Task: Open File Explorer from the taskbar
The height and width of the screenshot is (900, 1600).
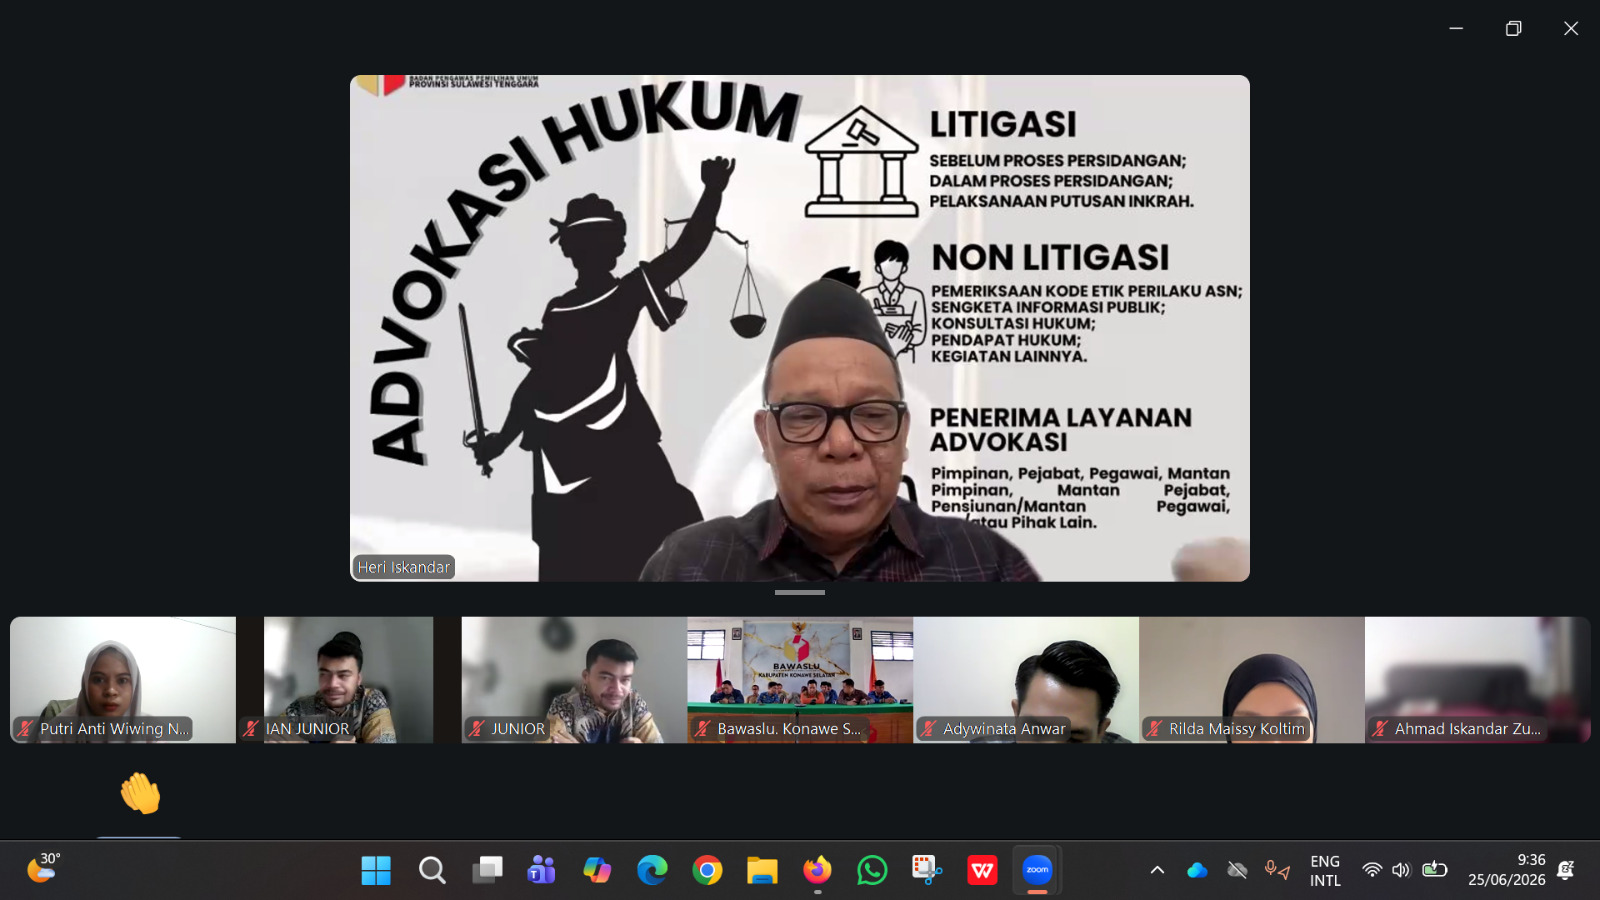Action: (762, 870)
